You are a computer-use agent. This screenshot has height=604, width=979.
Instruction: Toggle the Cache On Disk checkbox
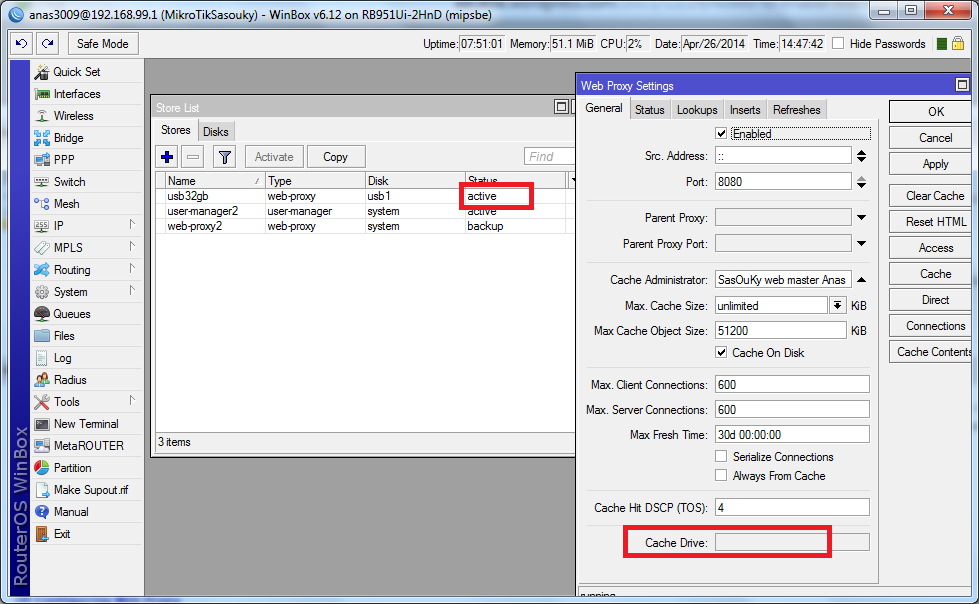click(721, 352)
